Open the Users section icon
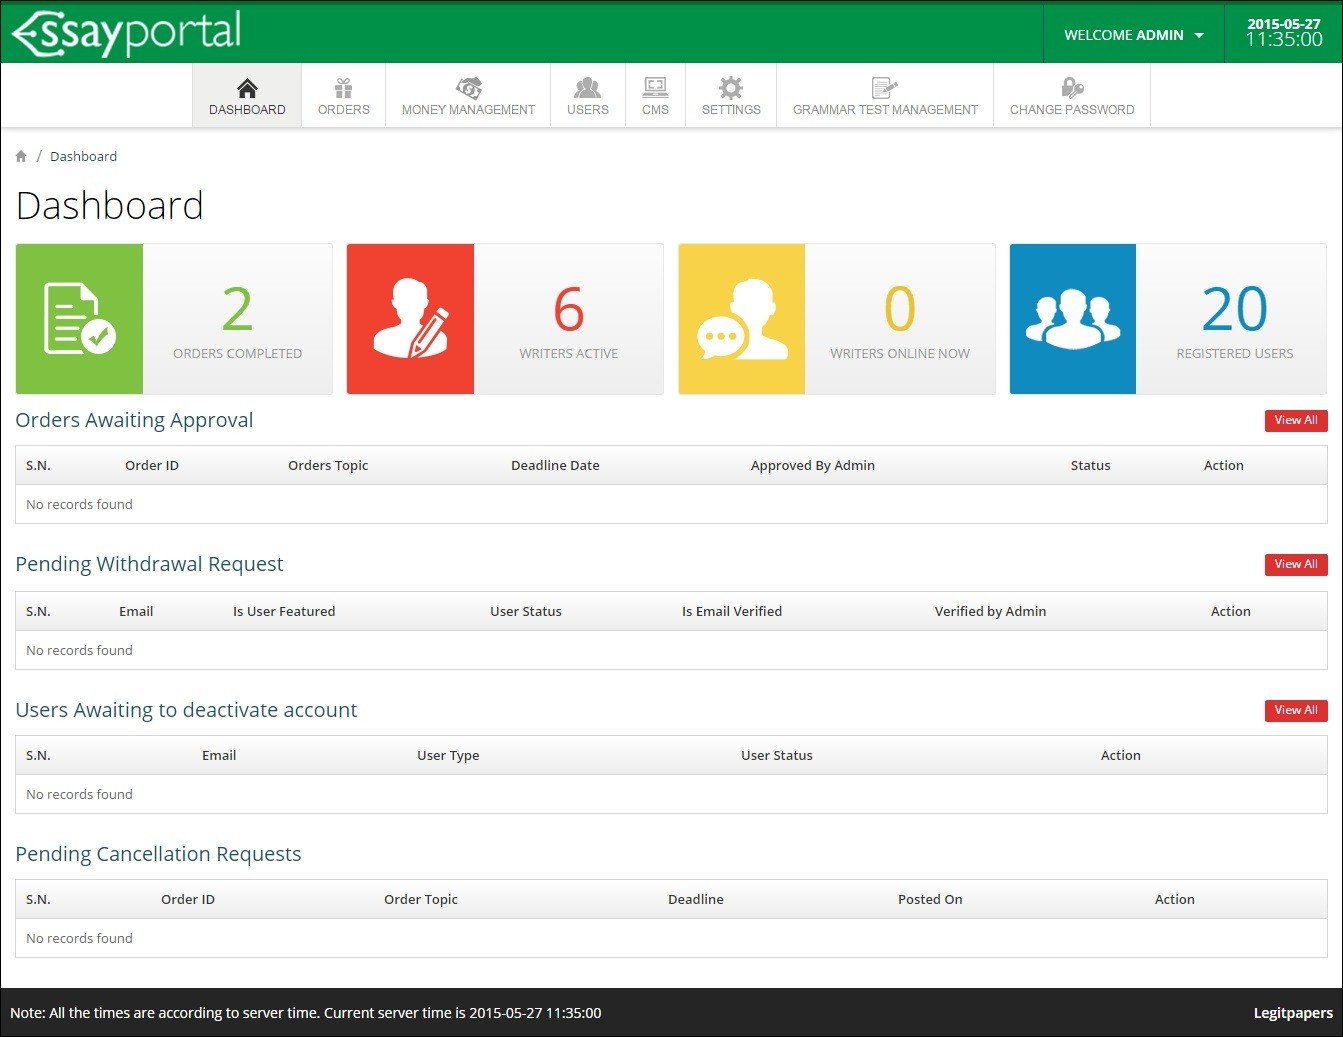The image size is (1343, 1037). (587, 88)
